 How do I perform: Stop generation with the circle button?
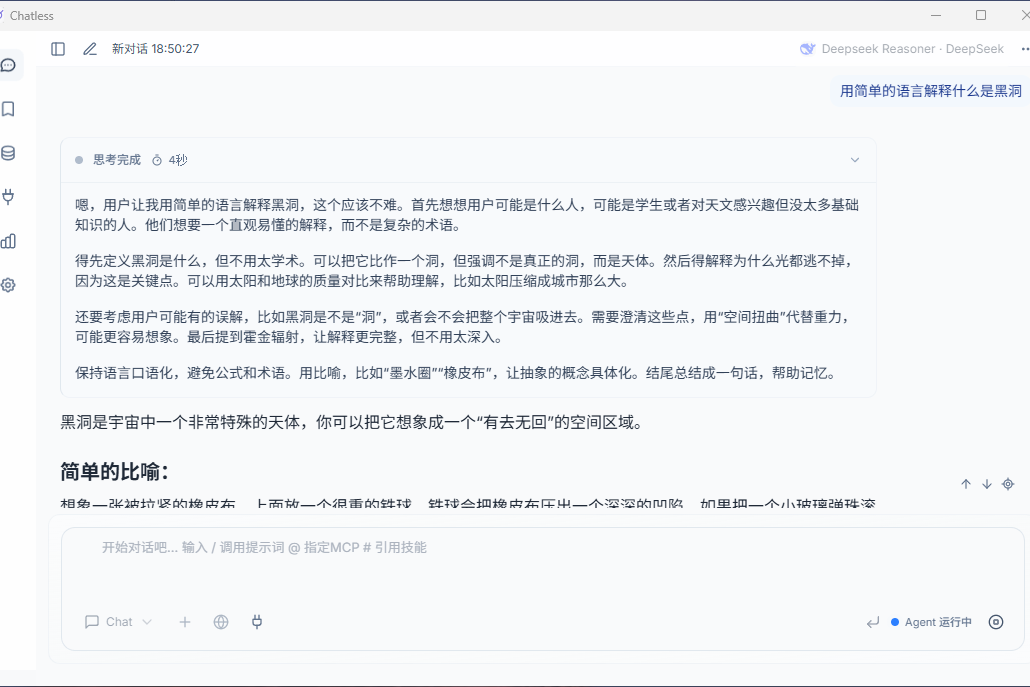996,622
